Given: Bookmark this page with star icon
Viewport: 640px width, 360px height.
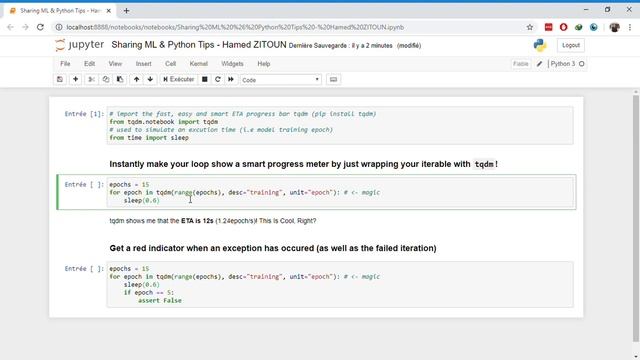Looking at the screenshot, I should [x=530, y=27].
